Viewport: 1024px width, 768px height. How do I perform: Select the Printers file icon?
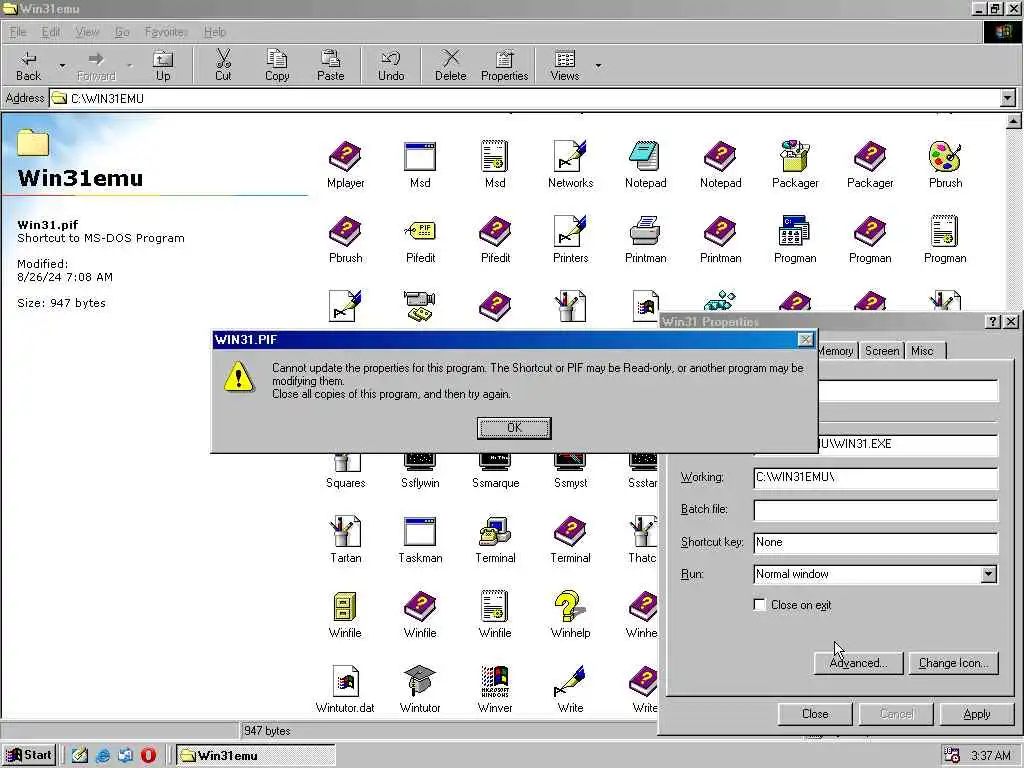point(570,231)
